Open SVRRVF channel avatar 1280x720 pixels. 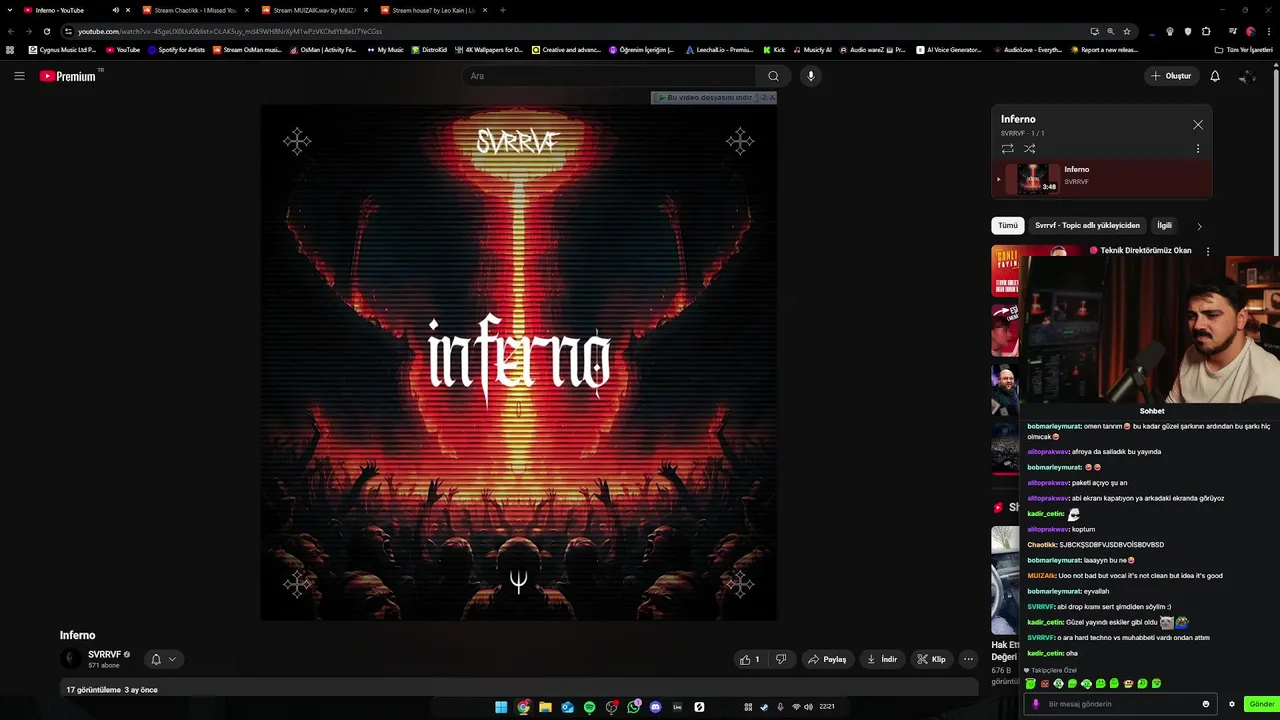point(70,659)
